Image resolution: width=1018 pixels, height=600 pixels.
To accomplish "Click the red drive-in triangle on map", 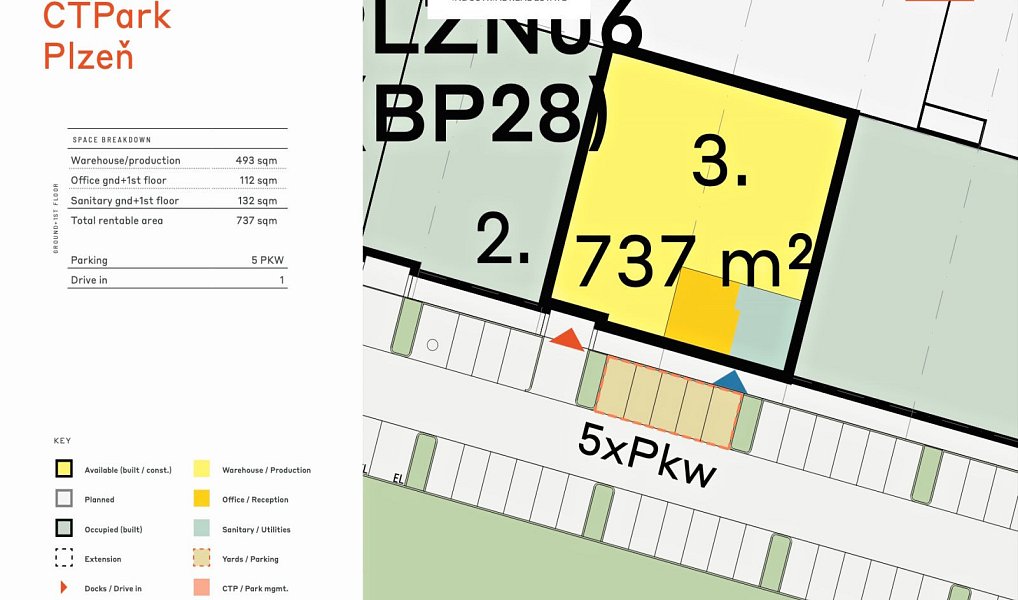I will [567, 340].
